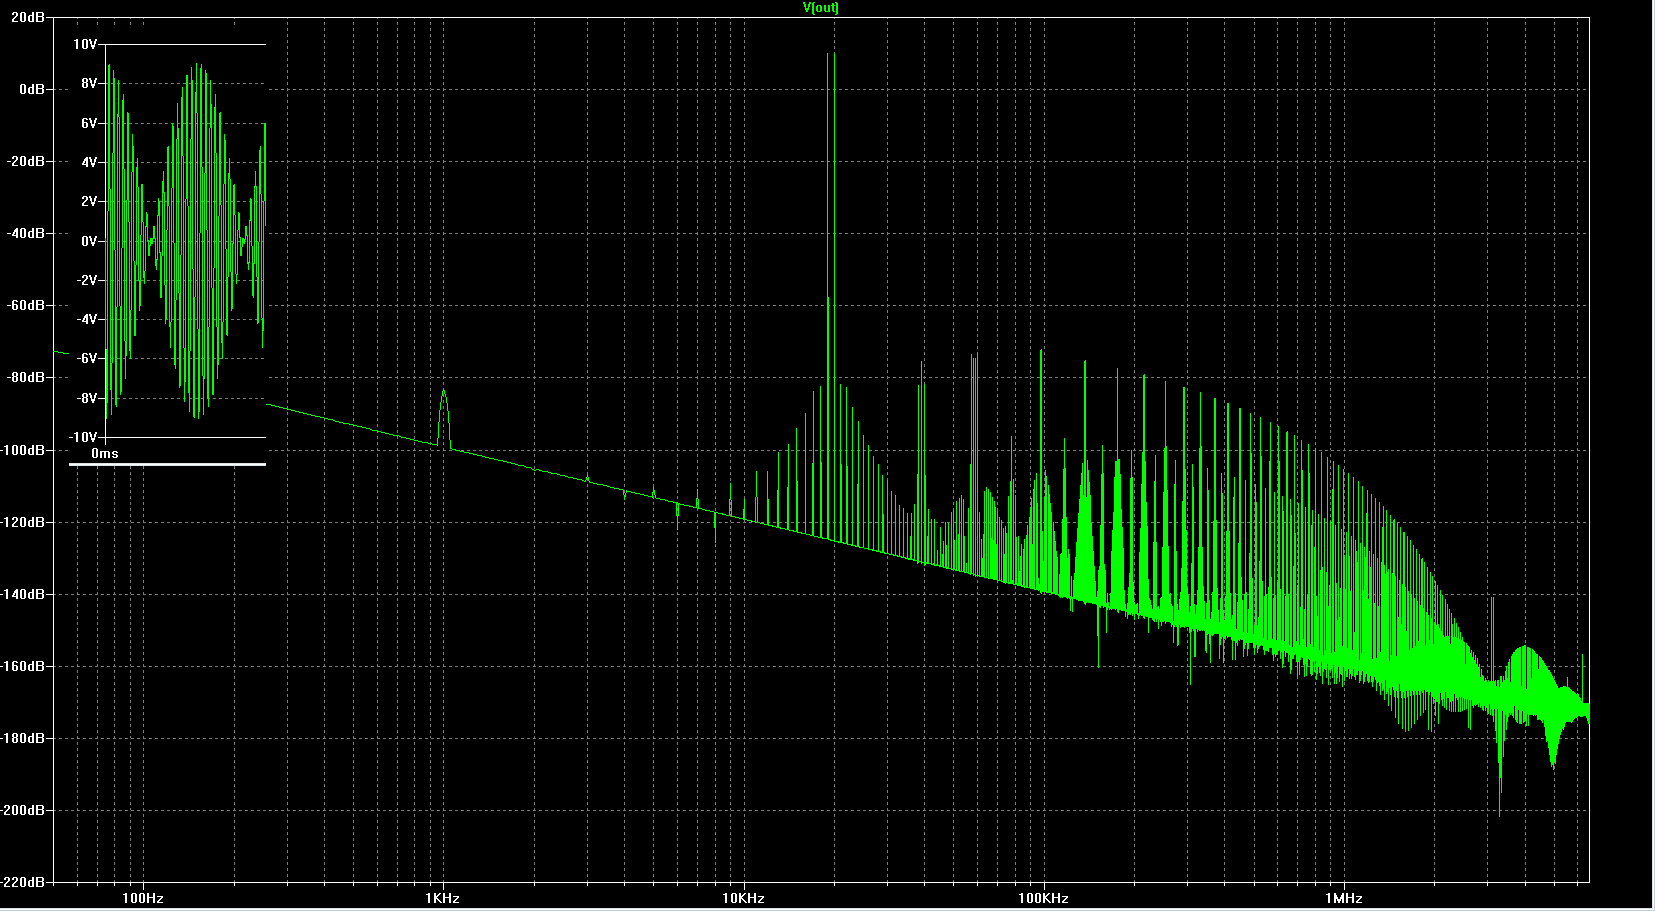1655x911 pixels.
Task: Select the -8V inset voltage label
Action: click(87, 398)
